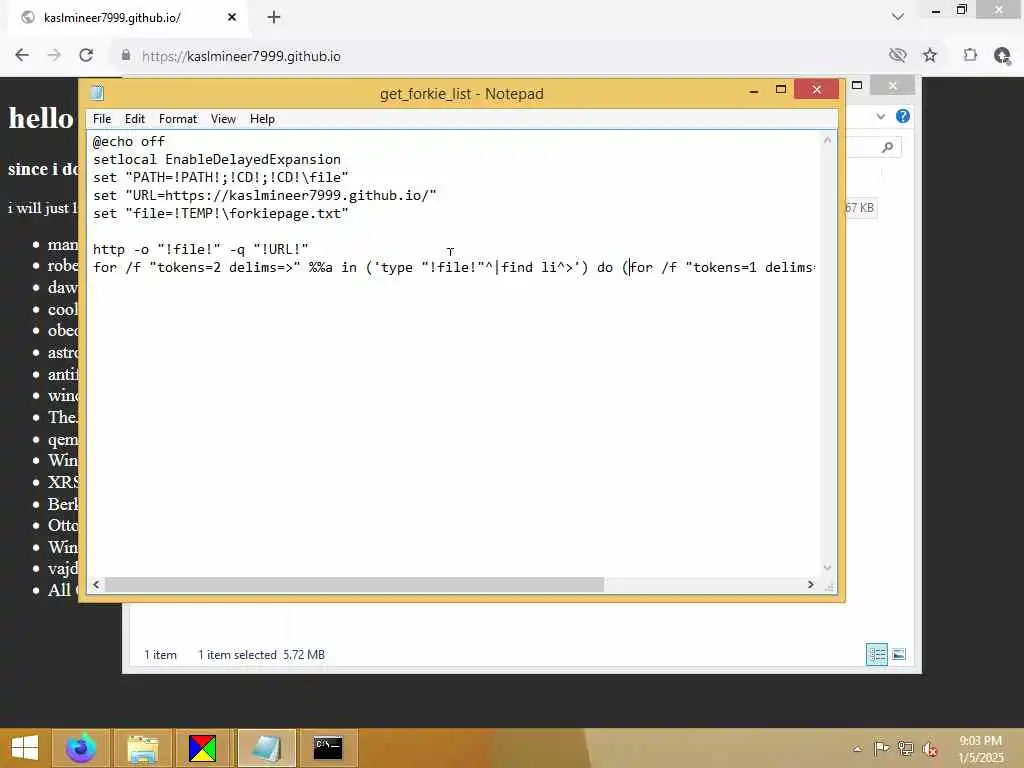
Task: Click the horizontal scrollbar thumb in Notepad
Action: click(355, 584)
